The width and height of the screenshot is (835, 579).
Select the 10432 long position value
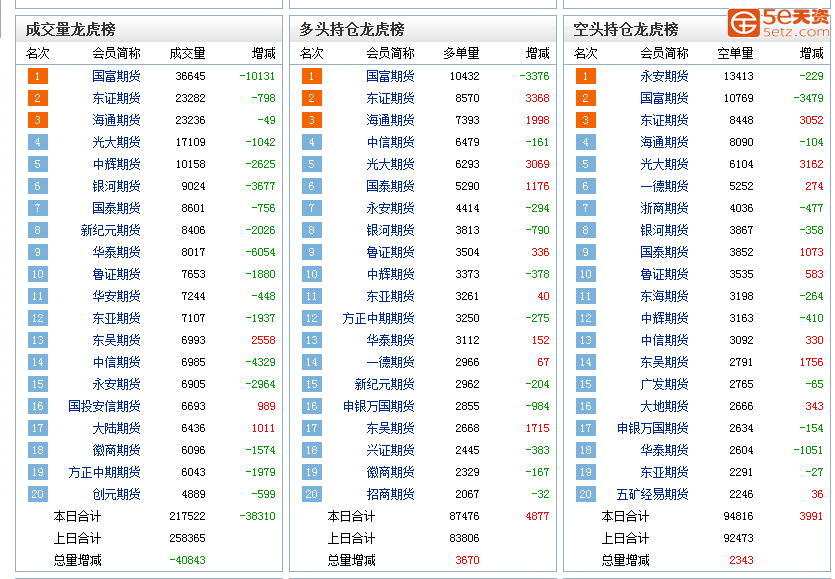pos(464,76)
